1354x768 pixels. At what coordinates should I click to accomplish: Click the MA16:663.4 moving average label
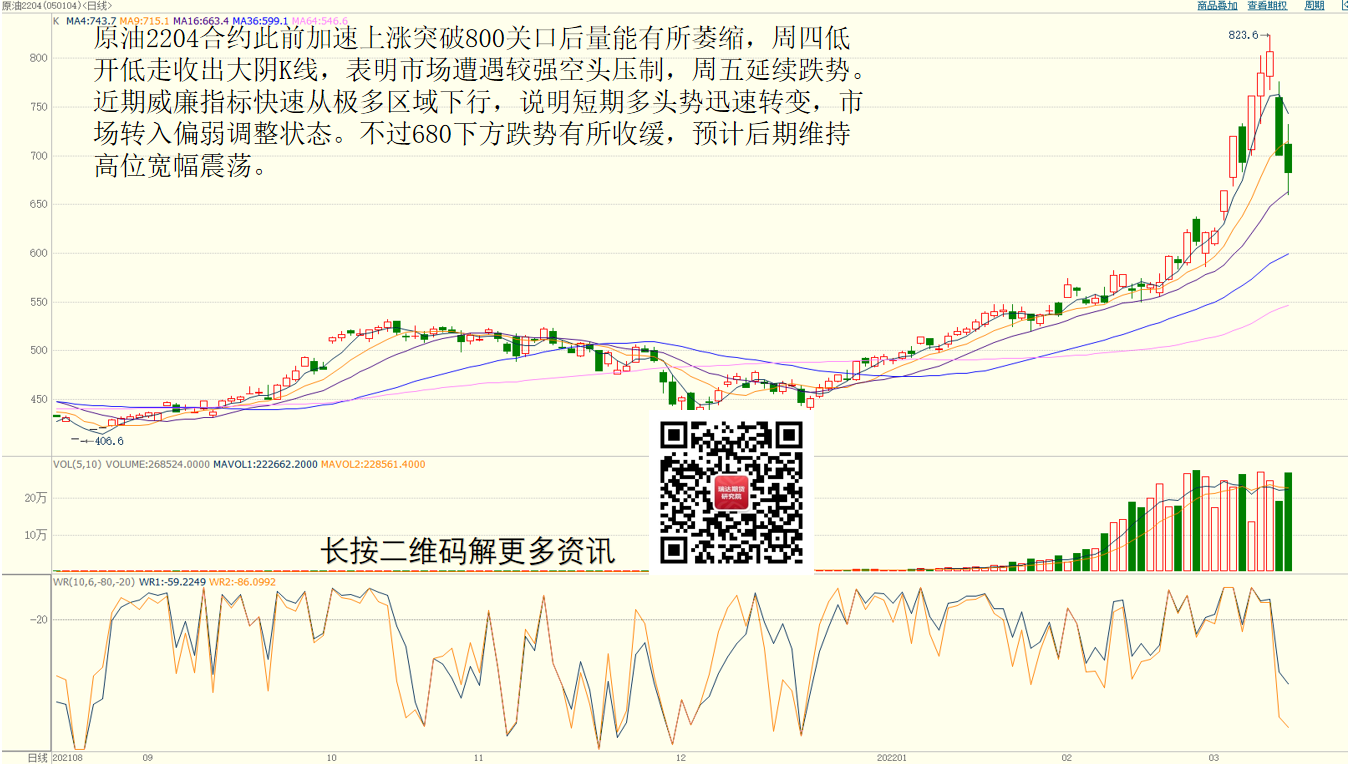coord(201,21)
